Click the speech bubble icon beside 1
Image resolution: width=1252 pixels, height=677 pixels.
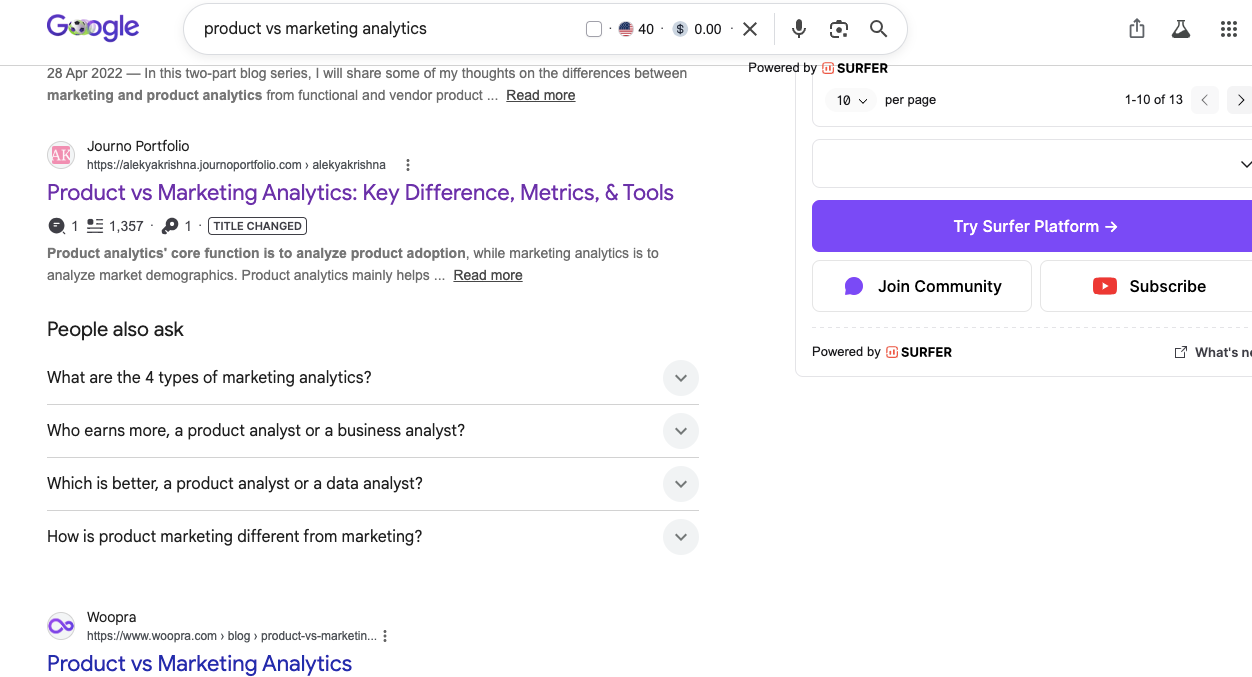(x=56, y=226)
